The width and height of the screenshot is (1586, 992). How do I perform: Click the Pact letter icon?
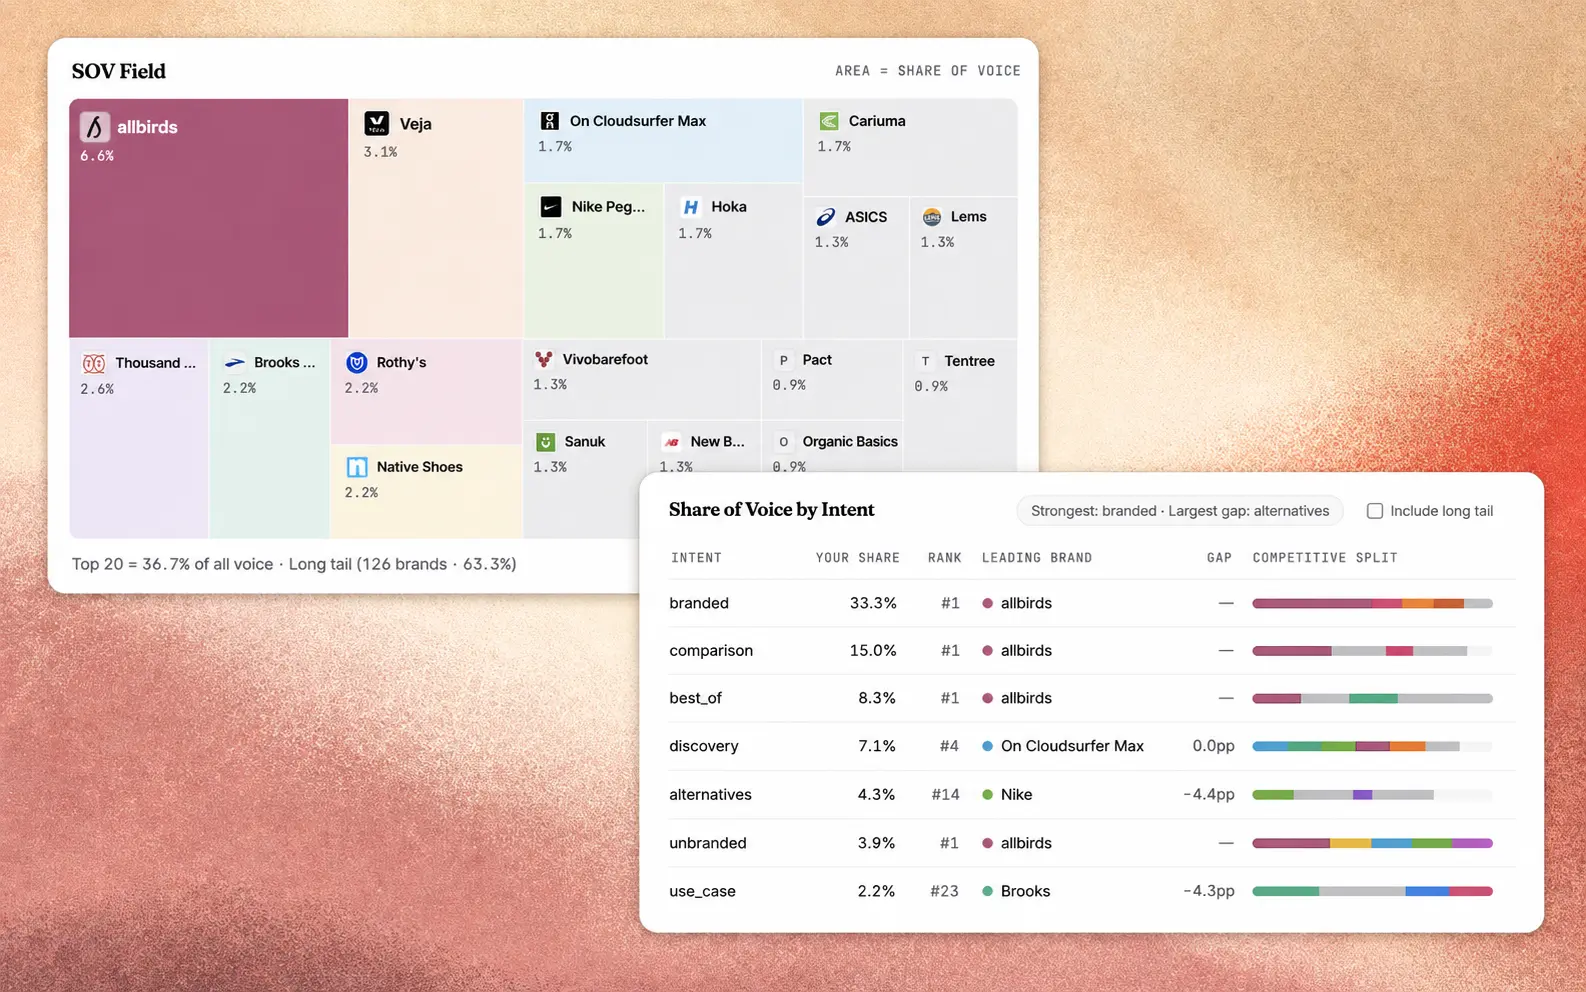(784, 360)
